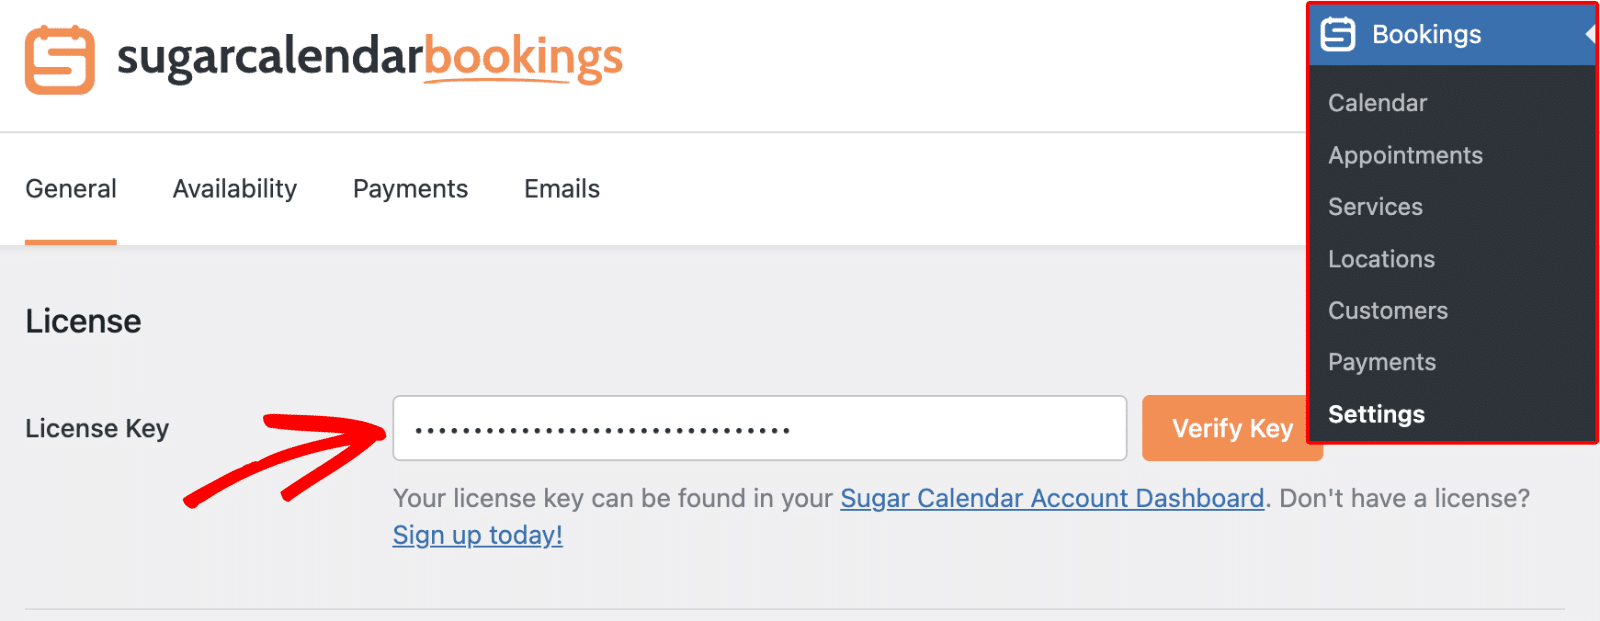This screenshot has width=1600, height=621.
Task: Select the License section heading
Action: tap(83, 321)
